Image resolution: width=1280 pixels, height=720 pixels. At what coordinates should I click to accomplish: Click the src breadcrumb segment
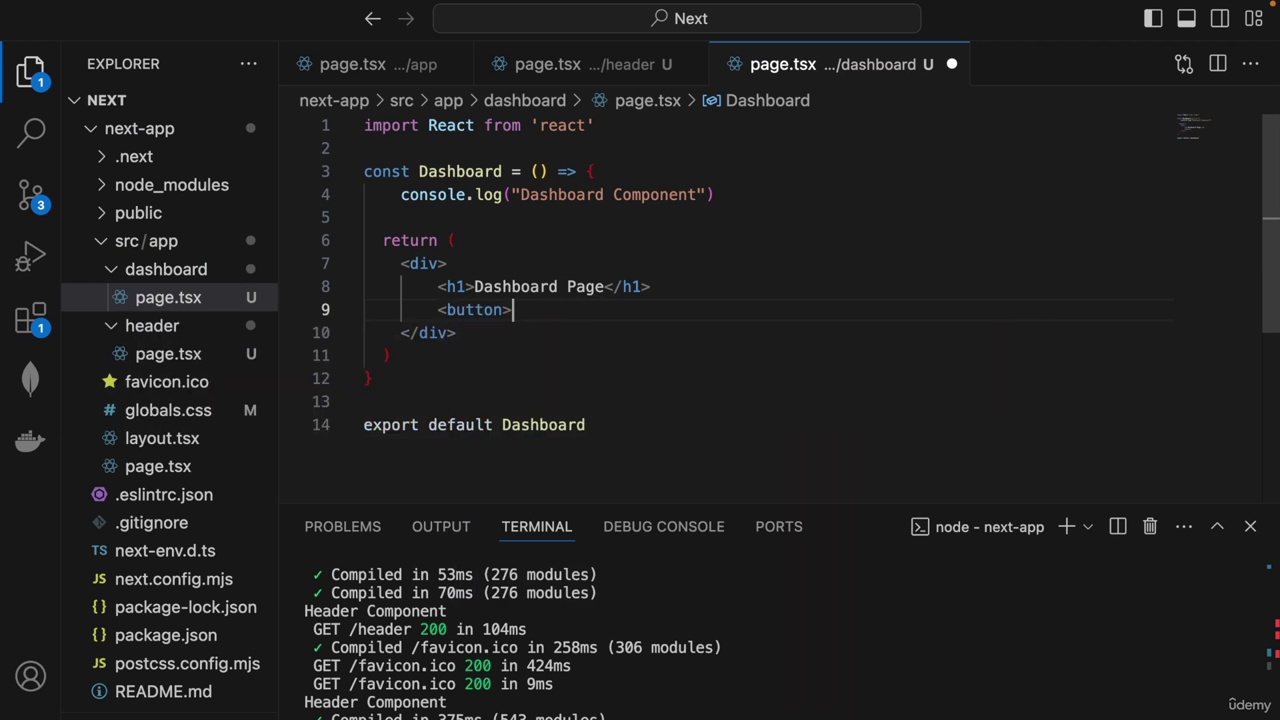(401, 100)
